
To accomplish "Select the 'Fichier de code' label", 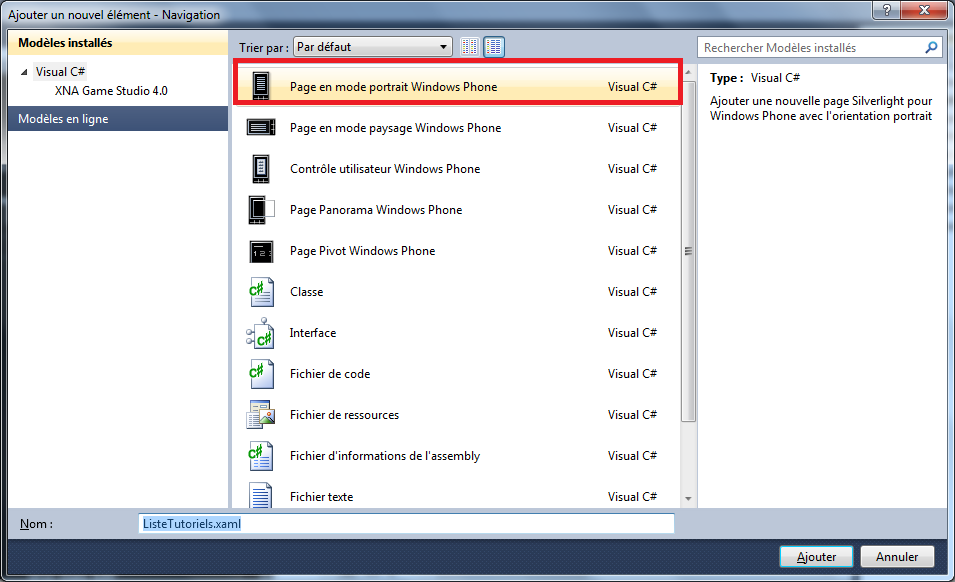I will (x=330, y=374).
